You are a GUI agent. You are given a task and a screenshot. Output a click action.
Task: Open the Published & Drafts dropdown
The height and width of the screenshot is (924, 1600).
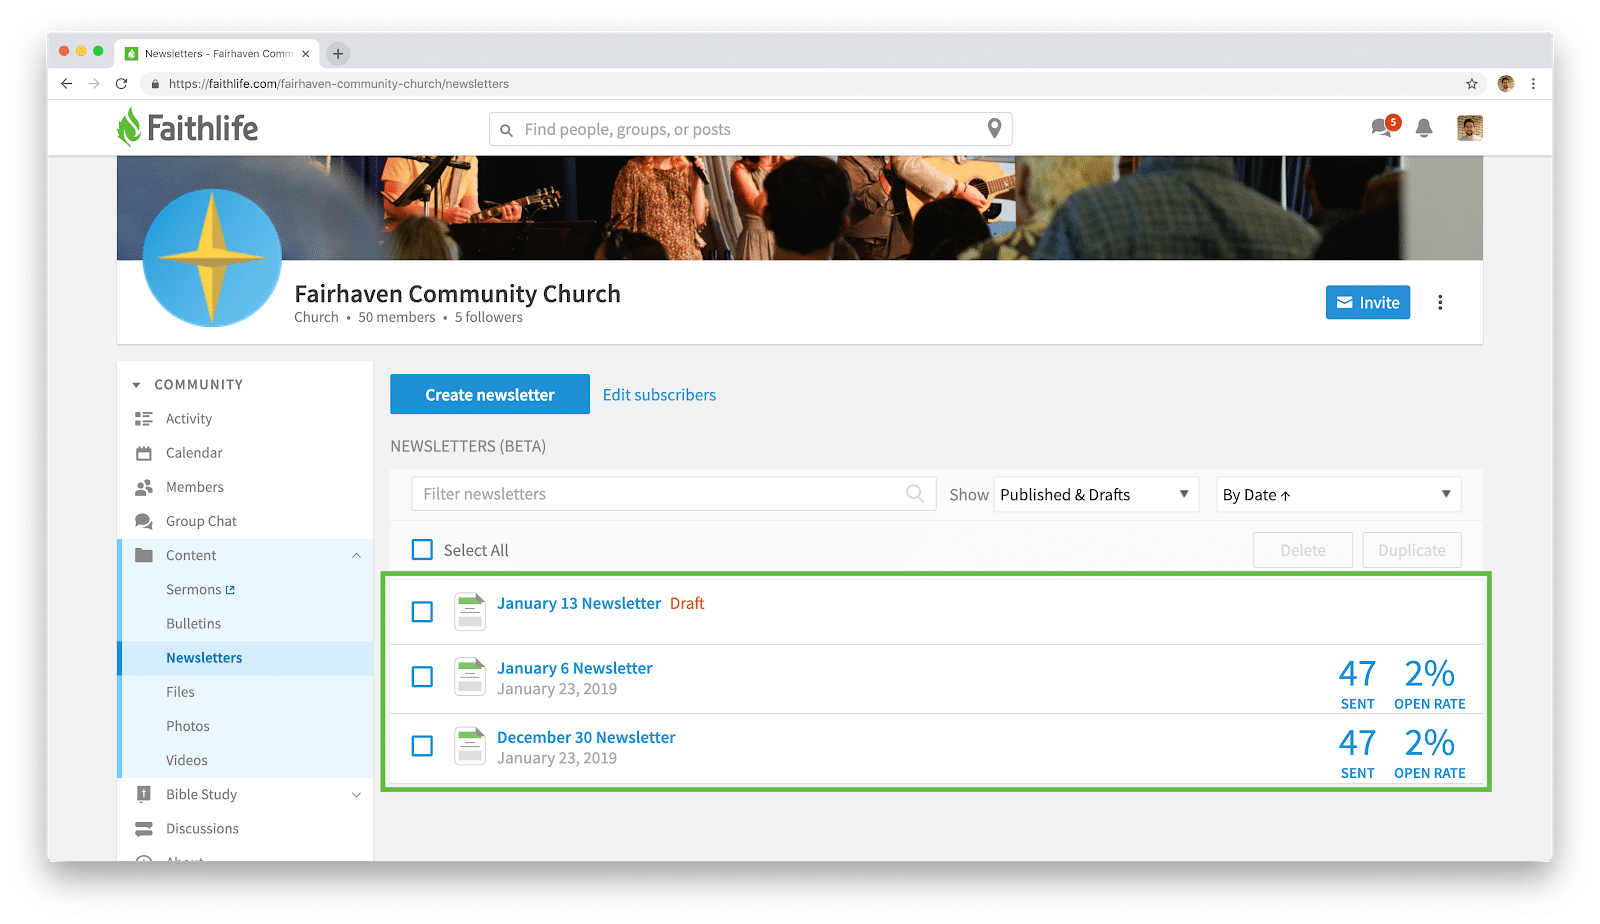(1096, 495)
